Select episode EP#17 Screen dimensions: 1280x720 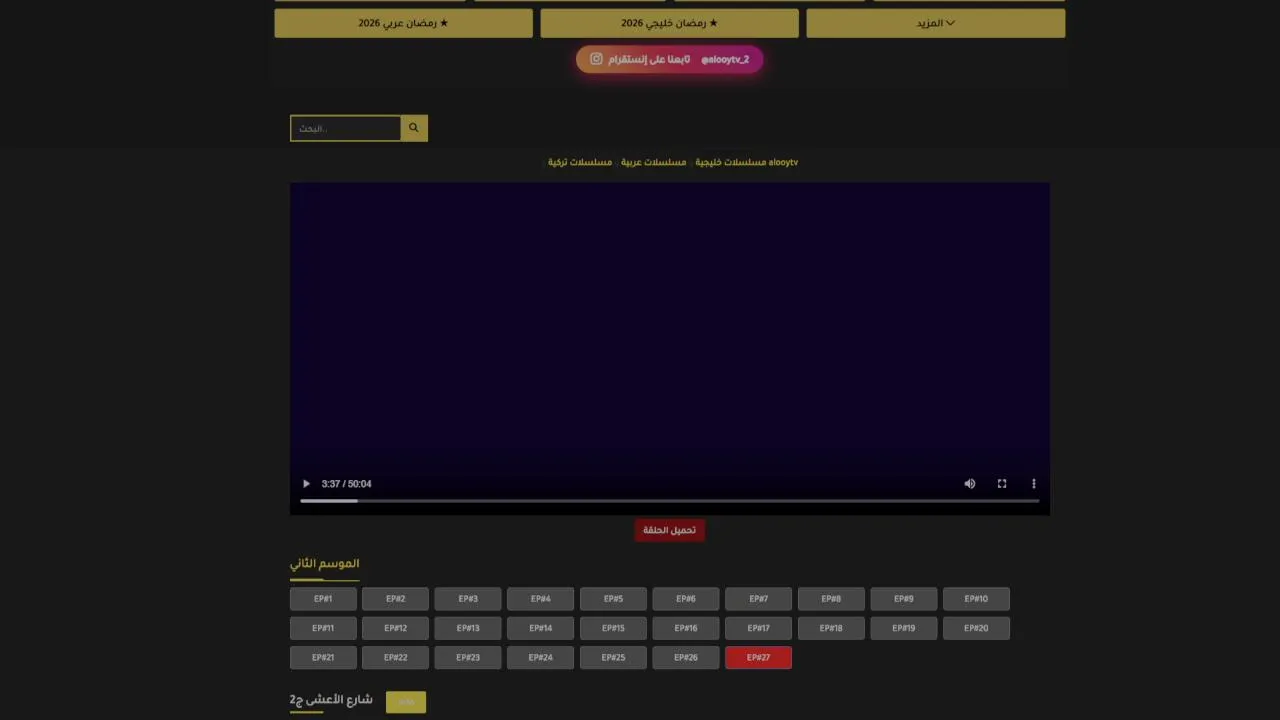click(x=759, y=628)
